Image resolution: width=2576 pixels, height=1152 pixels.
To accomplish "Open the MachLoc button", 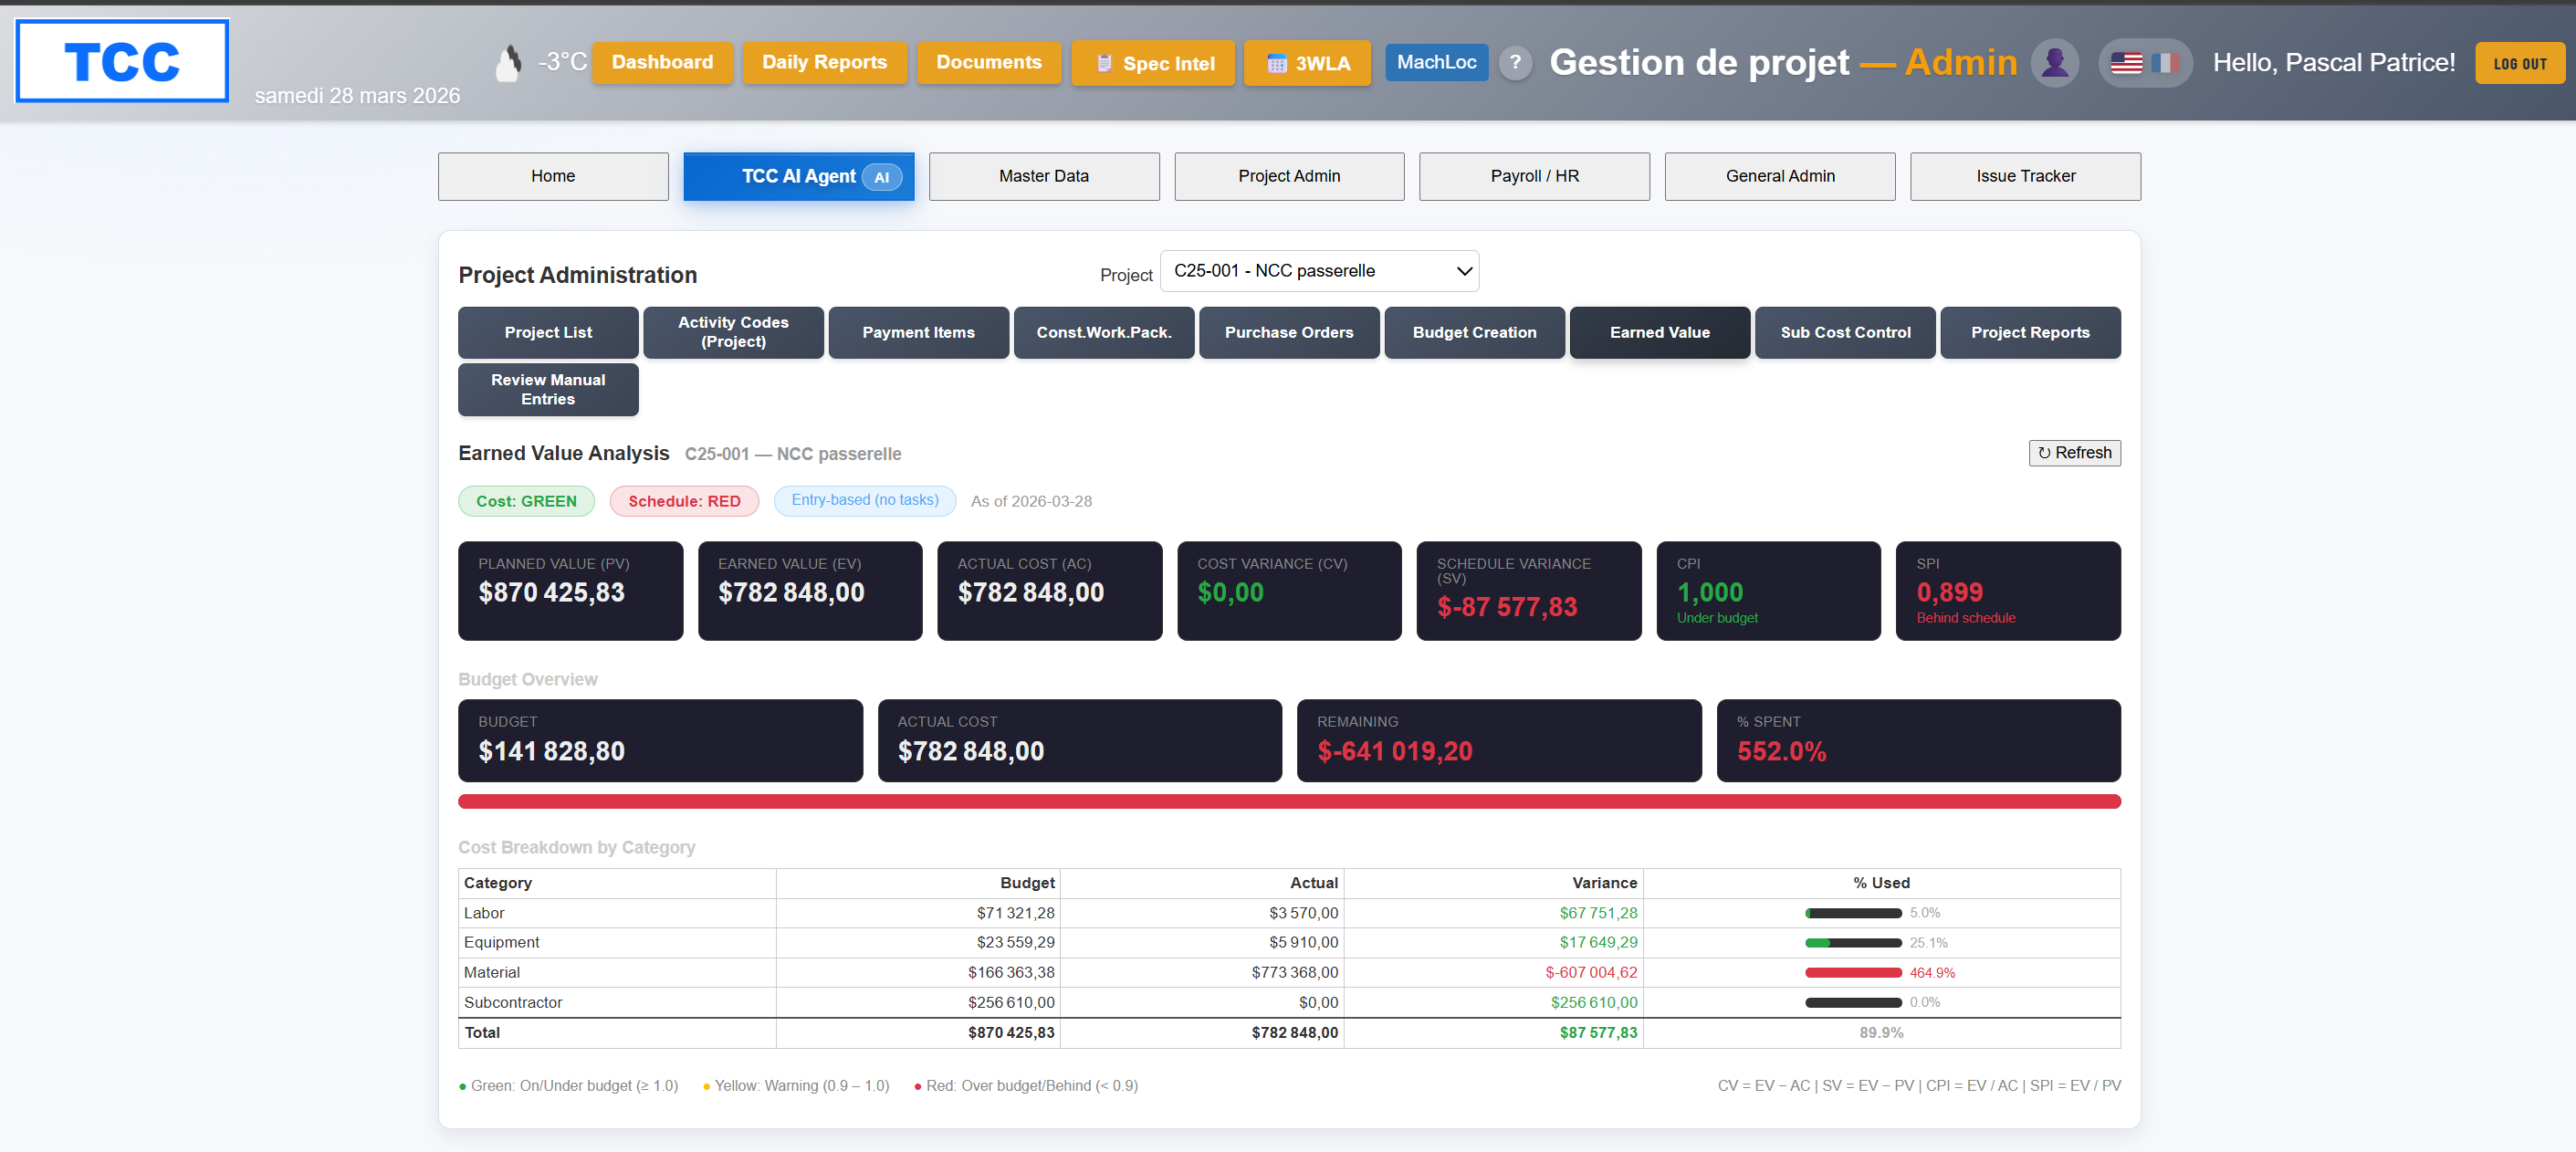I will point(1436,62).
